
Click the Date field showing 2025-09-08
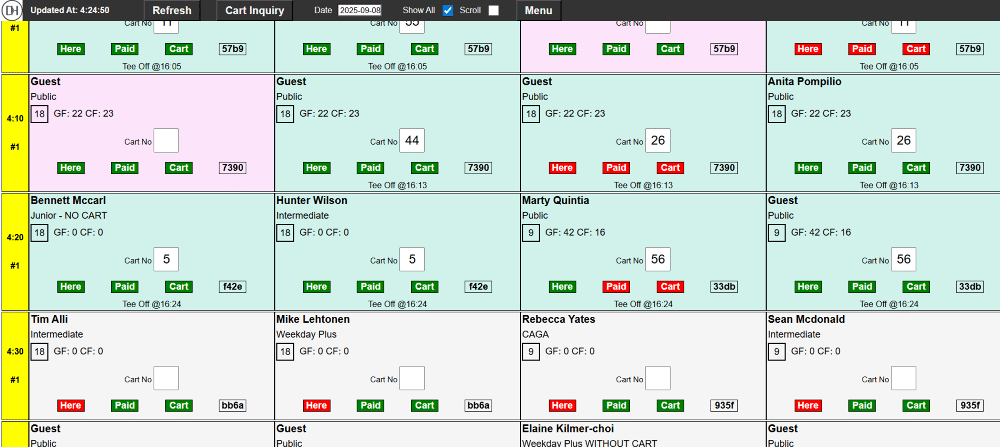coord(360,10)
